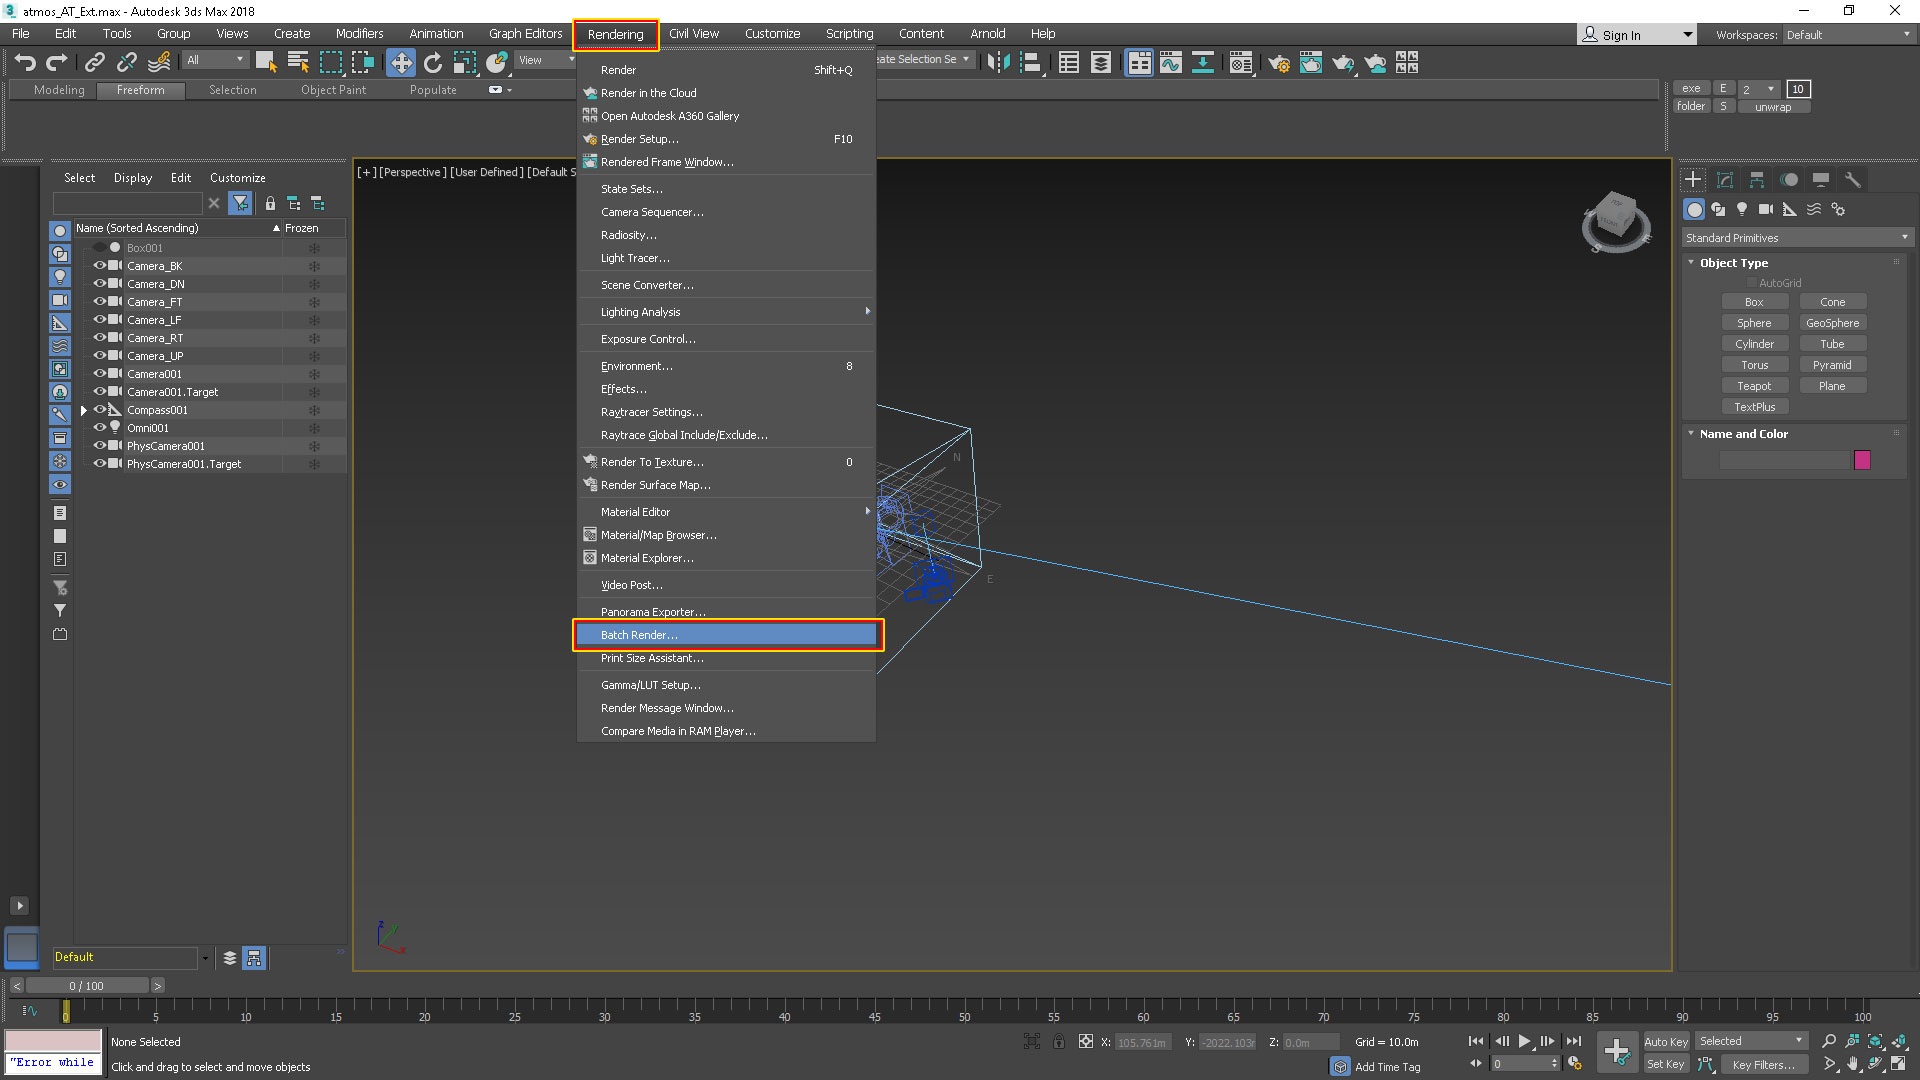The image size is (1920, 1080).
Task: Open the Environment menu item
Action: 636,366
